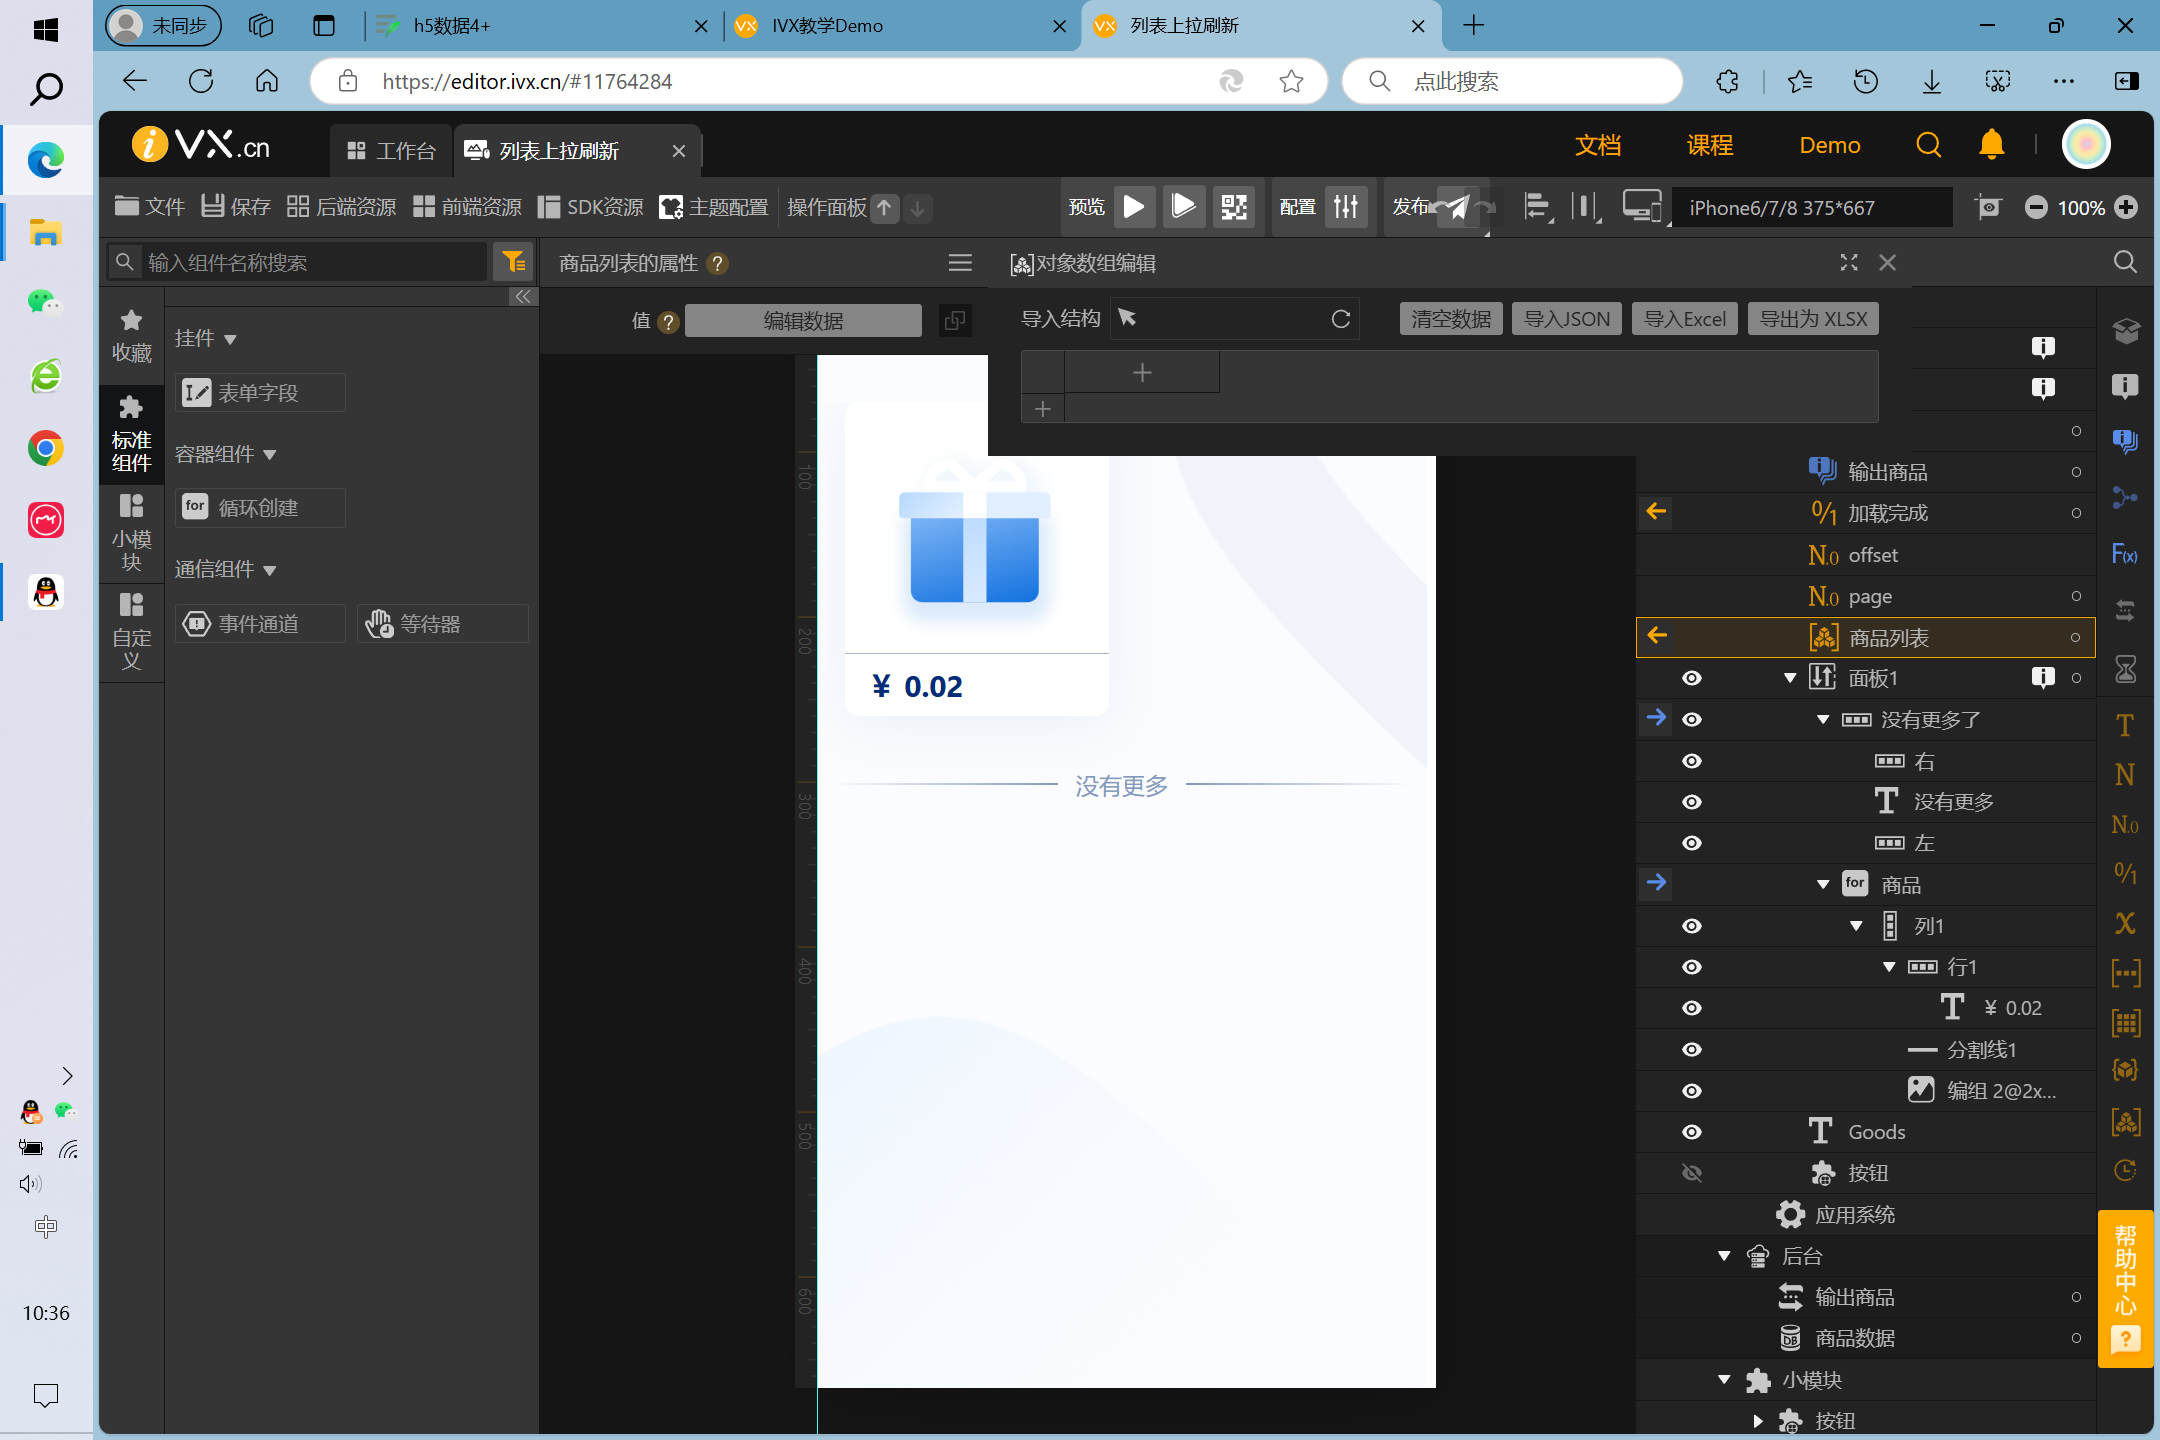Click the notification bell icon
Image resolution: width=2160 pixels, height=1440 pixels.
click(x=1991, y=146)
